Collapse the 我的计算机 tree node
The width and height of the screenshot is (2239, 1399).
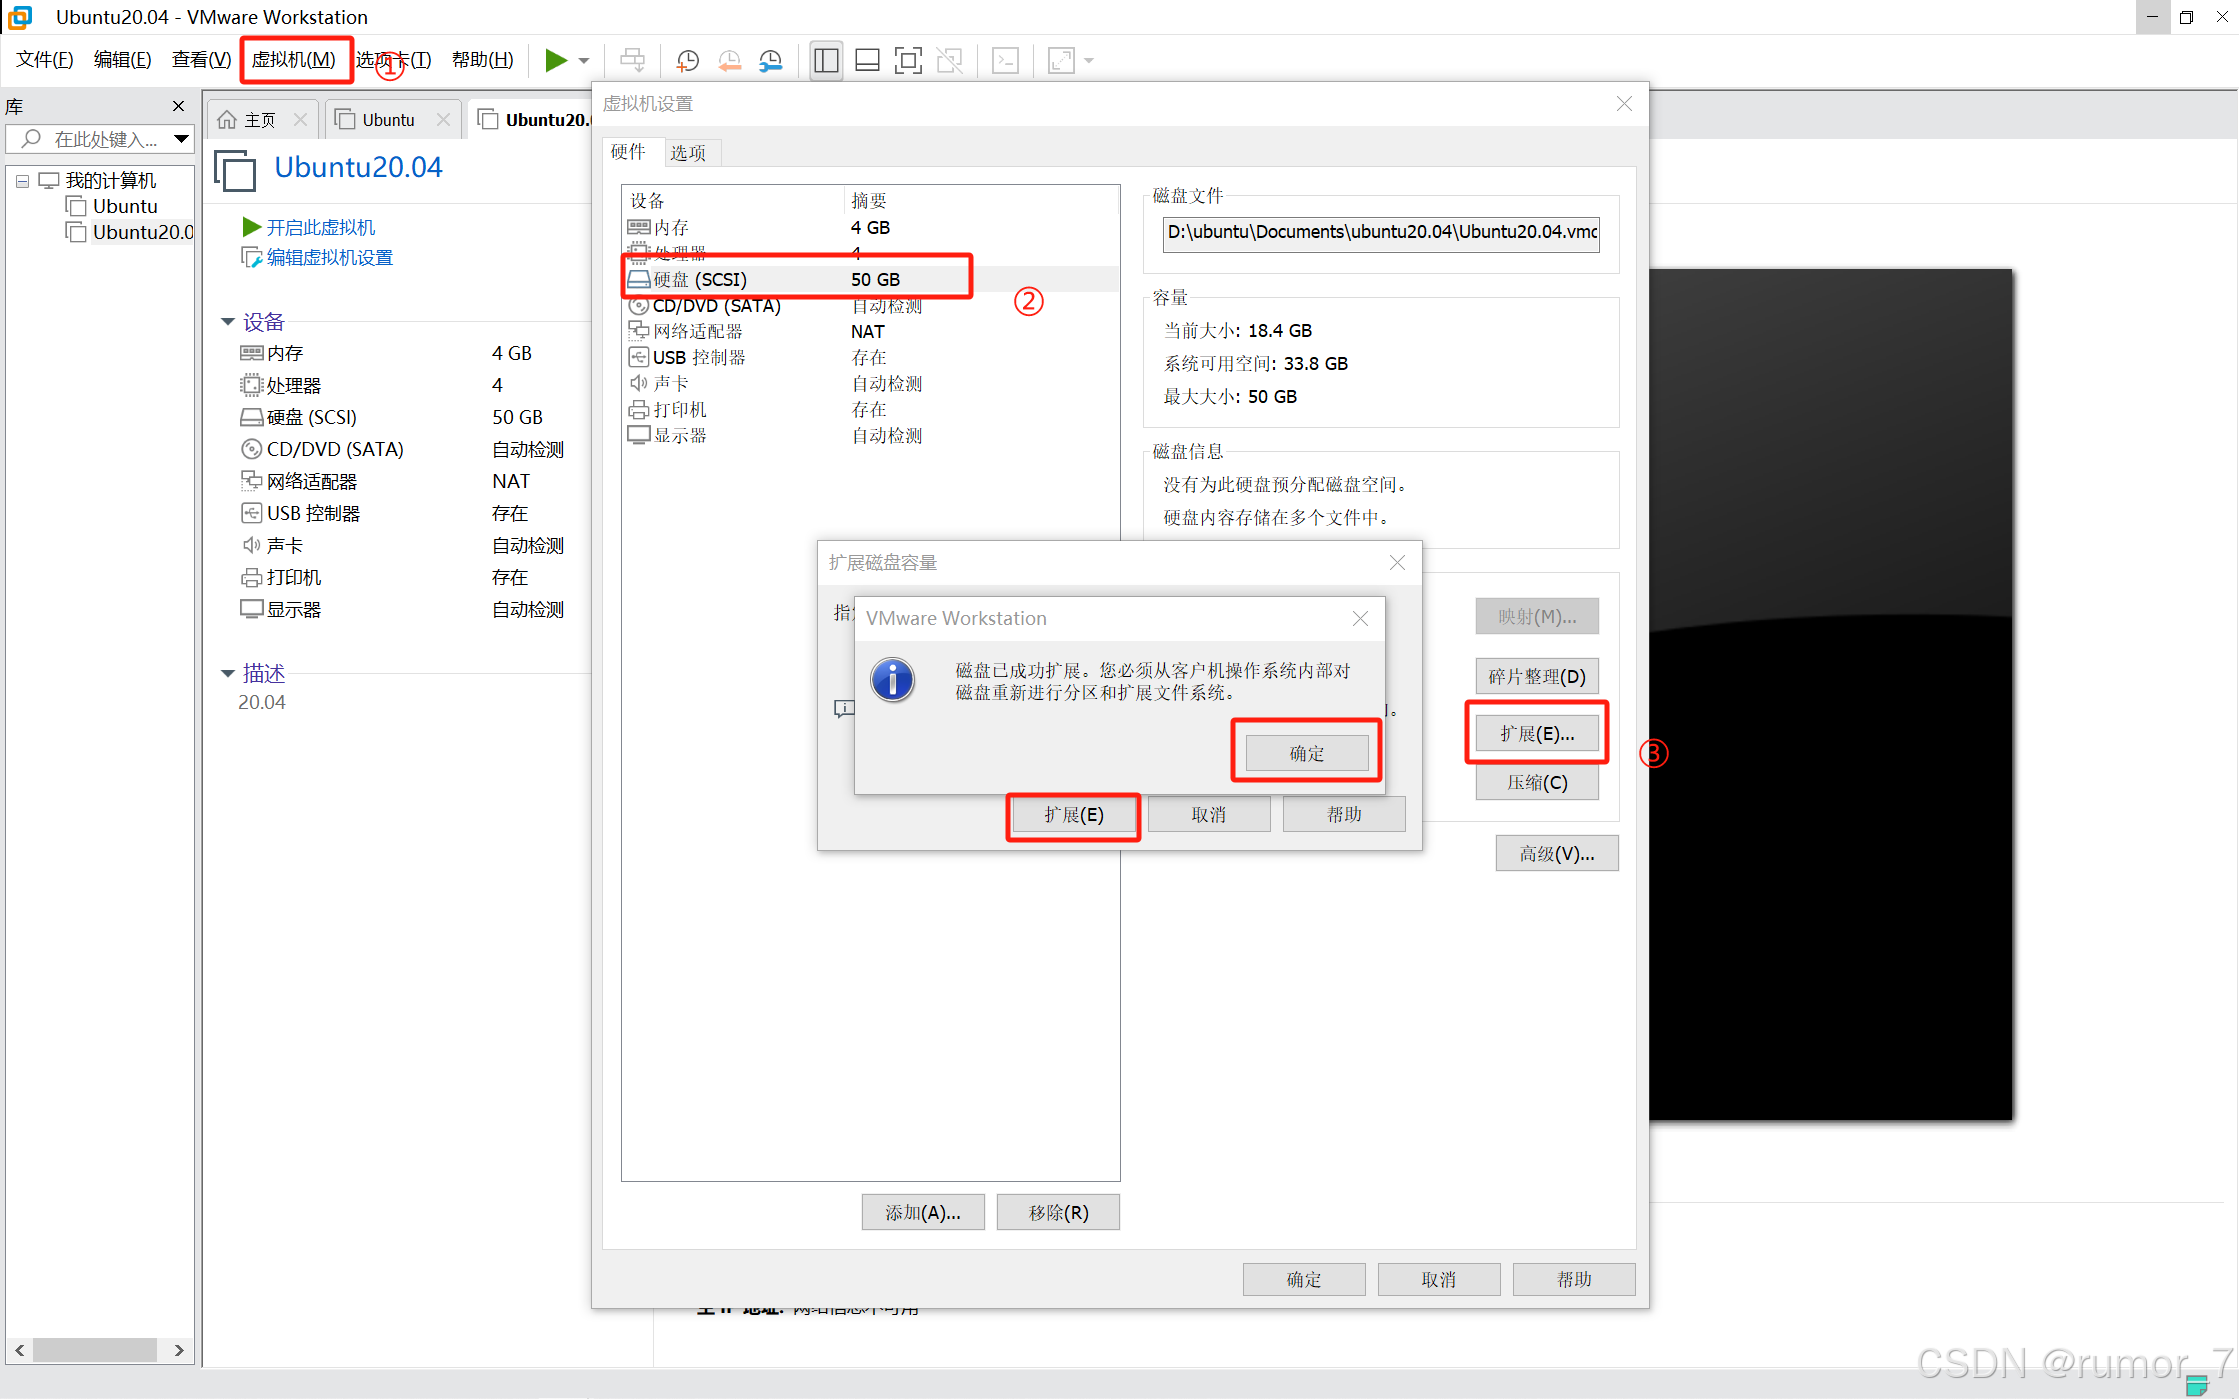coord(22,181)
